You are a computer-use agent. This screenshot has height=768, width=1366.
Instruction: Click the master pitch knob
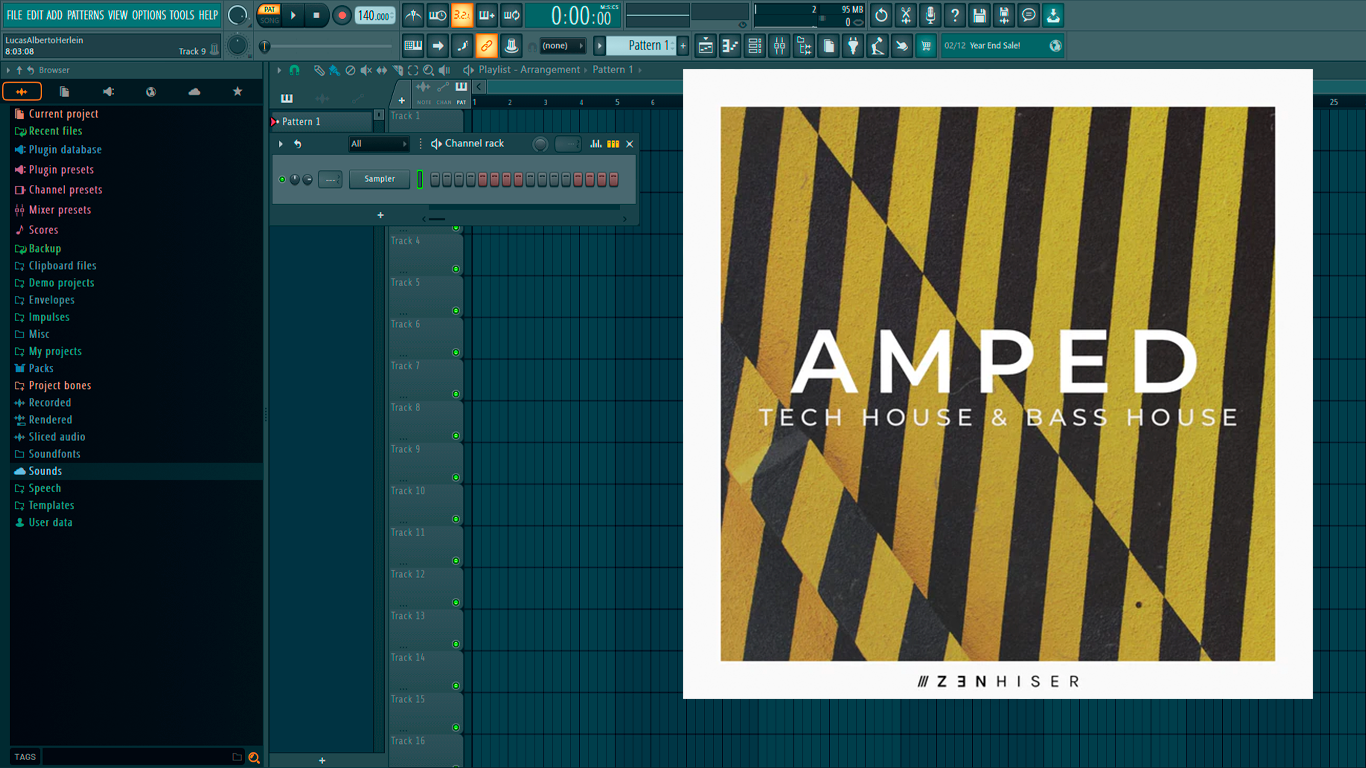(237, 45)
